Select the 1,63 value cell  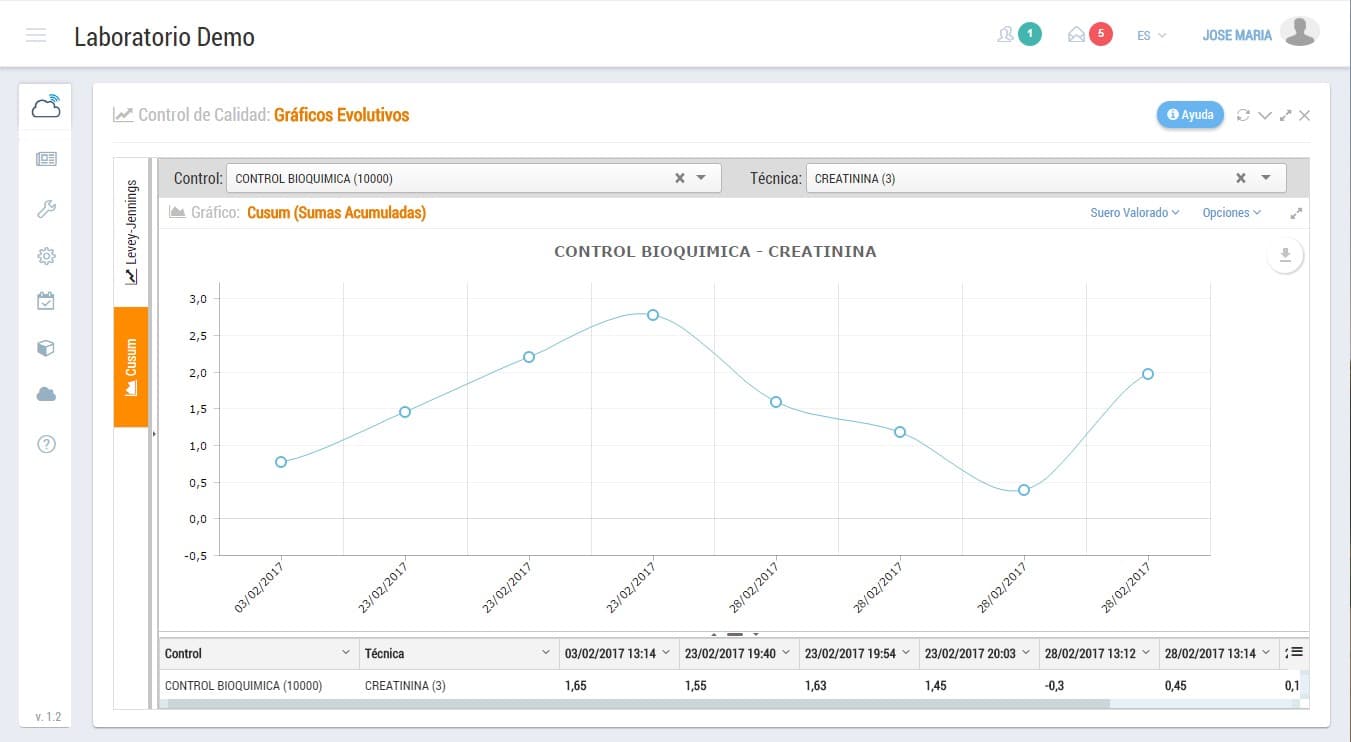point(859,686)
